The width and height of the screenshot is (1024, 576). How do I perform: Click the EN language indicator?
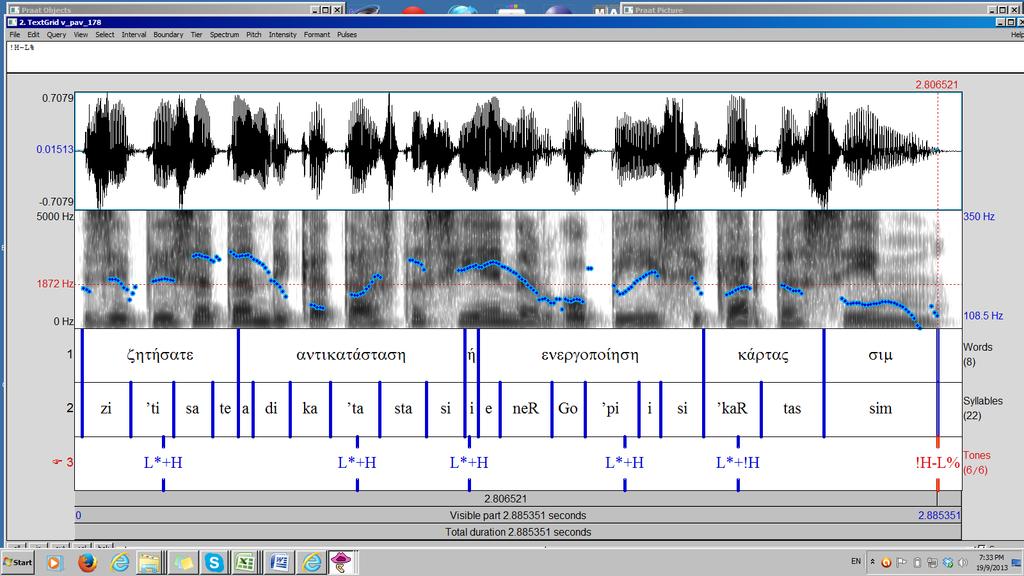point(856,562)
